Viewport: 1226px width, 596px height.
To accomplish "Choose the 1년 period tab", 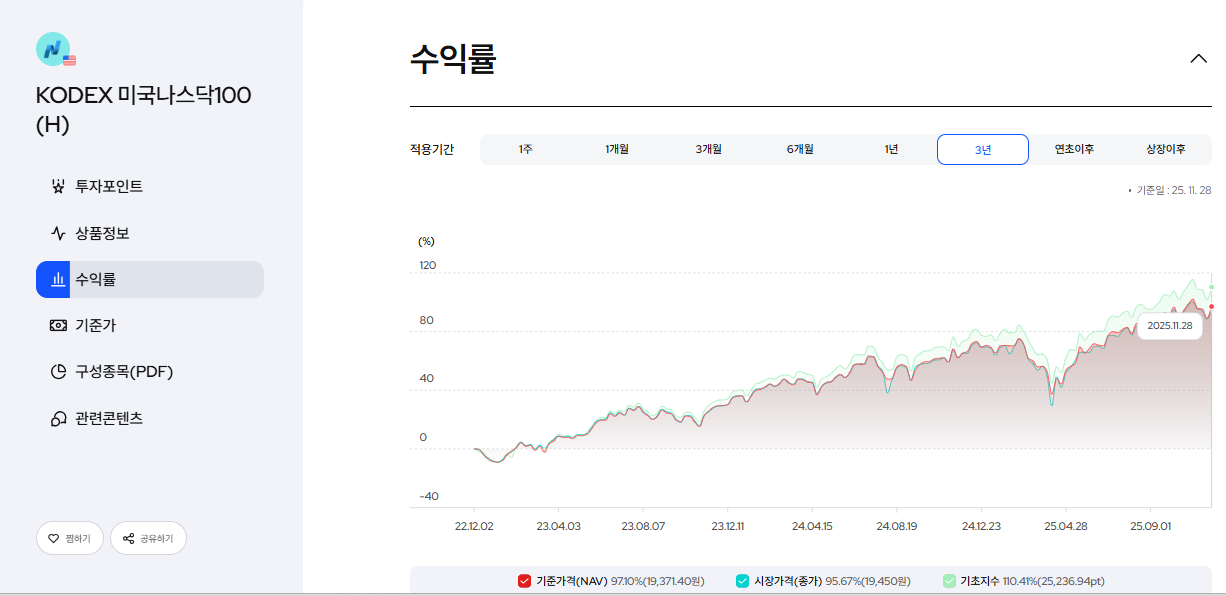I will click(891, 149).
